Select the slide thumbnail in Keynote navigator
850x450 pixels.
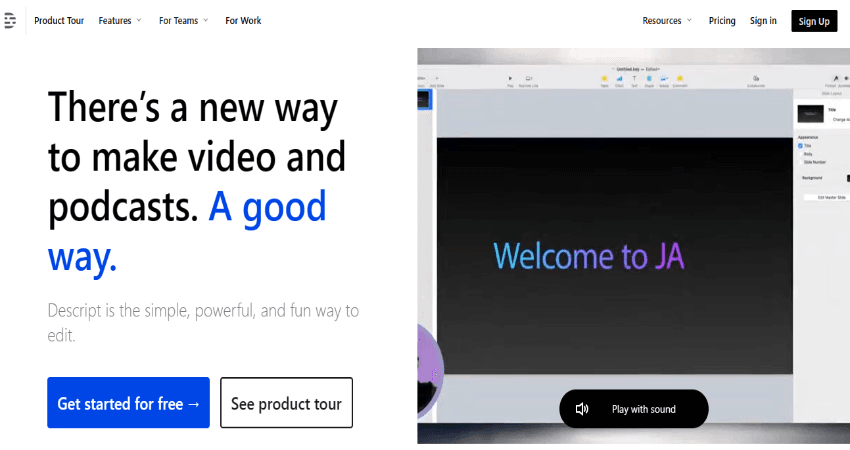(x=423, y=100)
